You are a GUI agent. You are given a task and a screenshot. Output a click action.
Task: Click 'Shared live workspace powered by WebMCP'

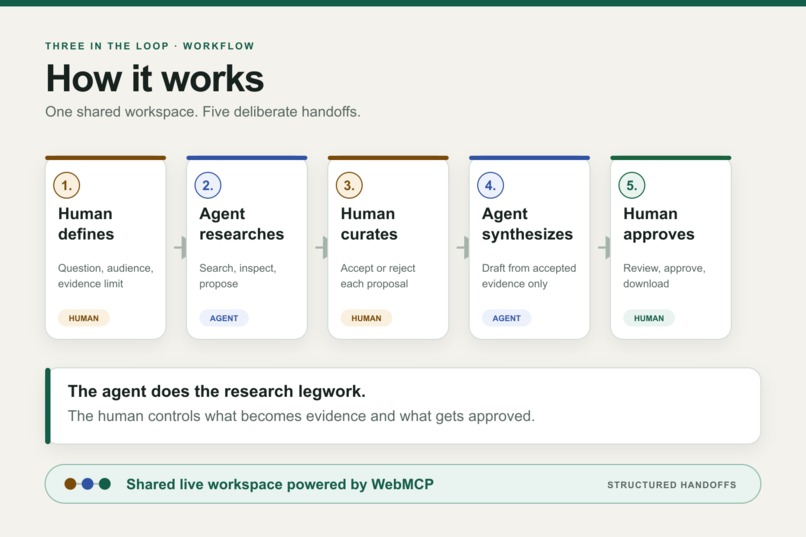[280, 484]
